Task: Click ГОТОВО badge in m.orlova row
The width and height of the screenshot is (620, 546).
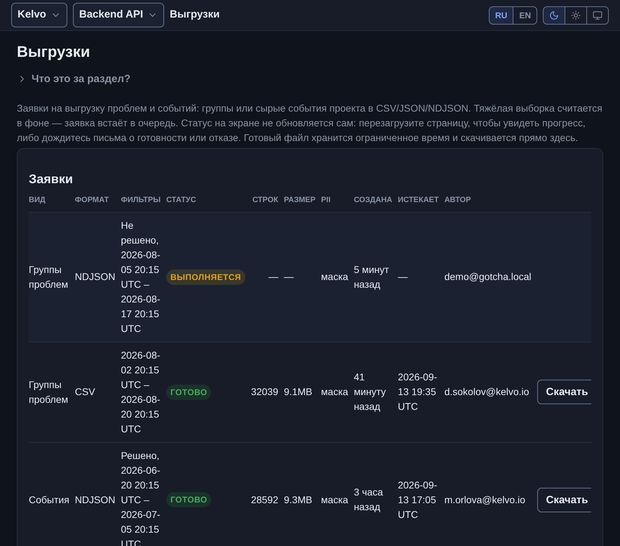Action: (188, 499)
